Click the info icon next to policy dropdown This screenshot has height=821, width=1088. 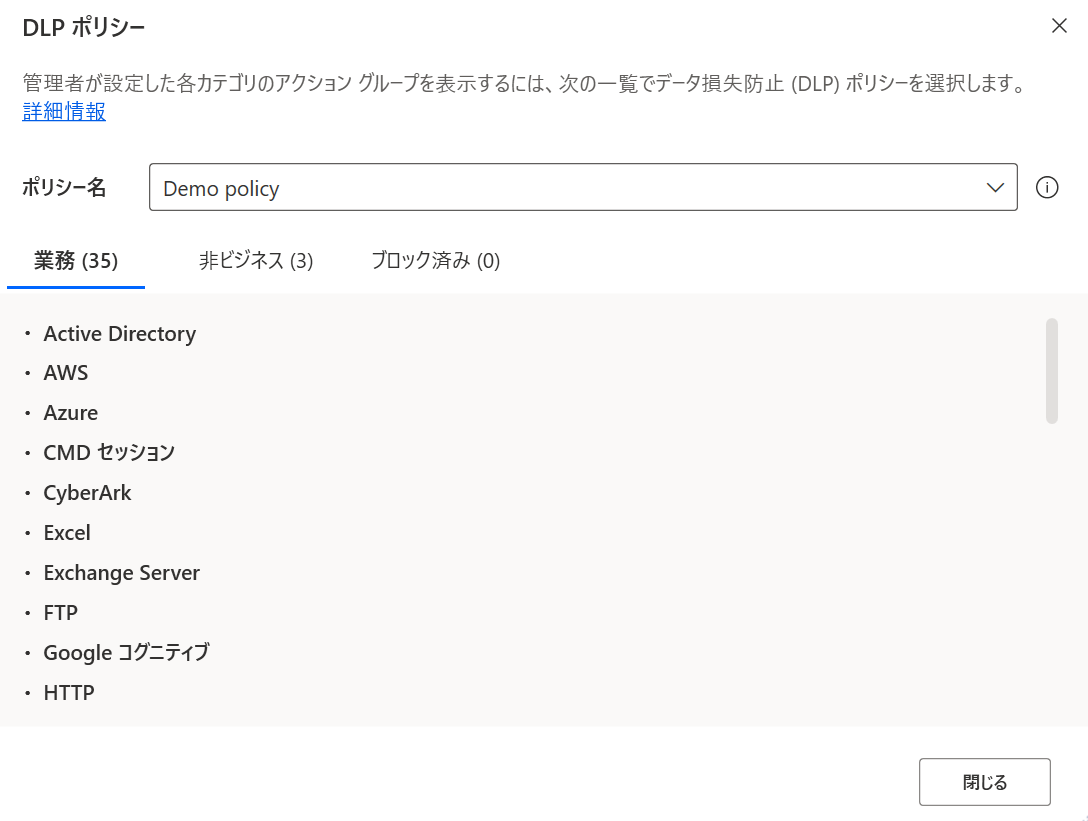pyautogui.click(x=1046, y=187)
